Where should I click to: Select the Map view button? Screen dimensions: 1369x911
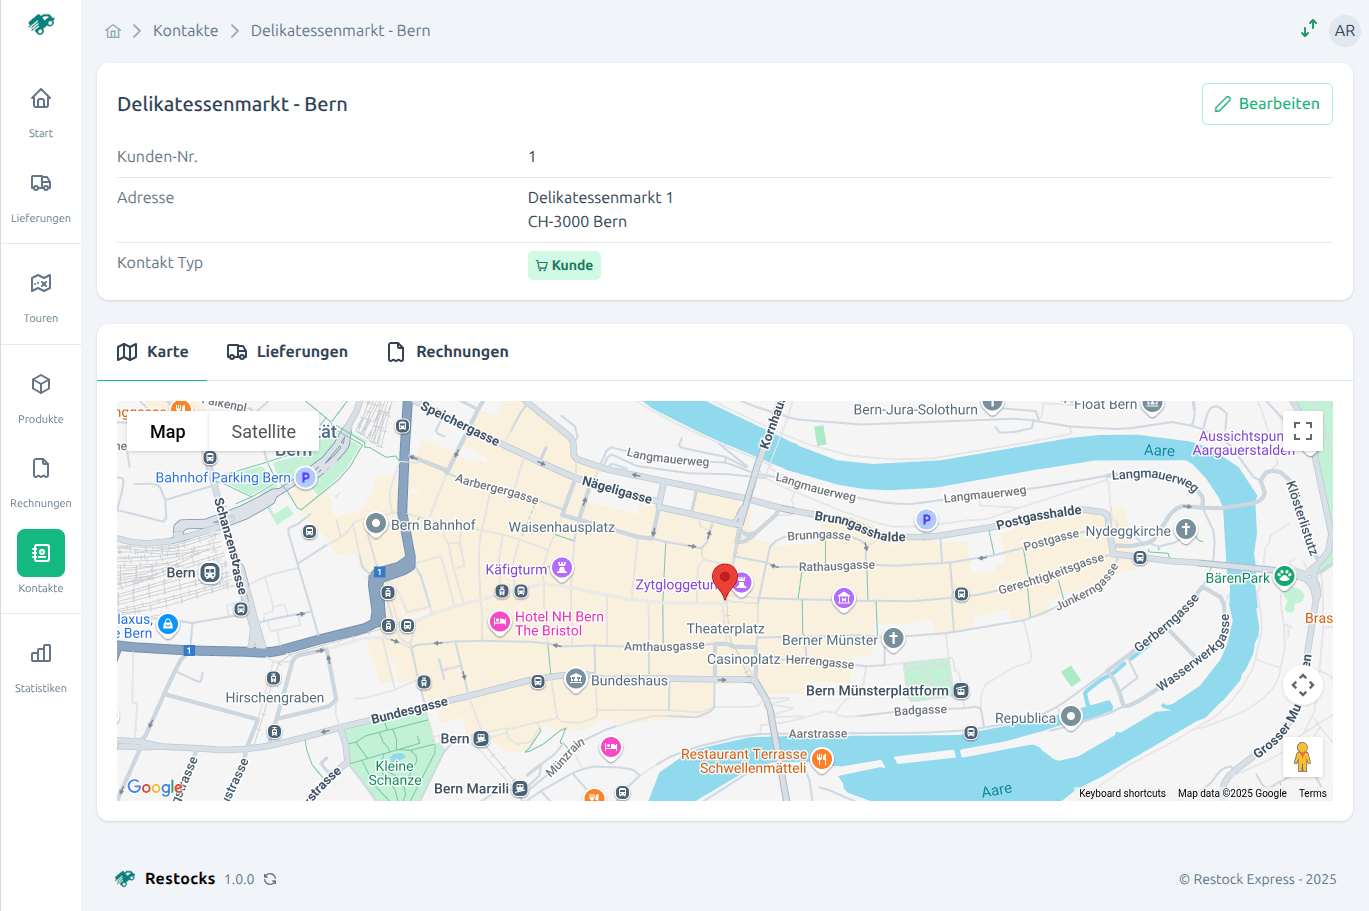(x=168, y=432)
